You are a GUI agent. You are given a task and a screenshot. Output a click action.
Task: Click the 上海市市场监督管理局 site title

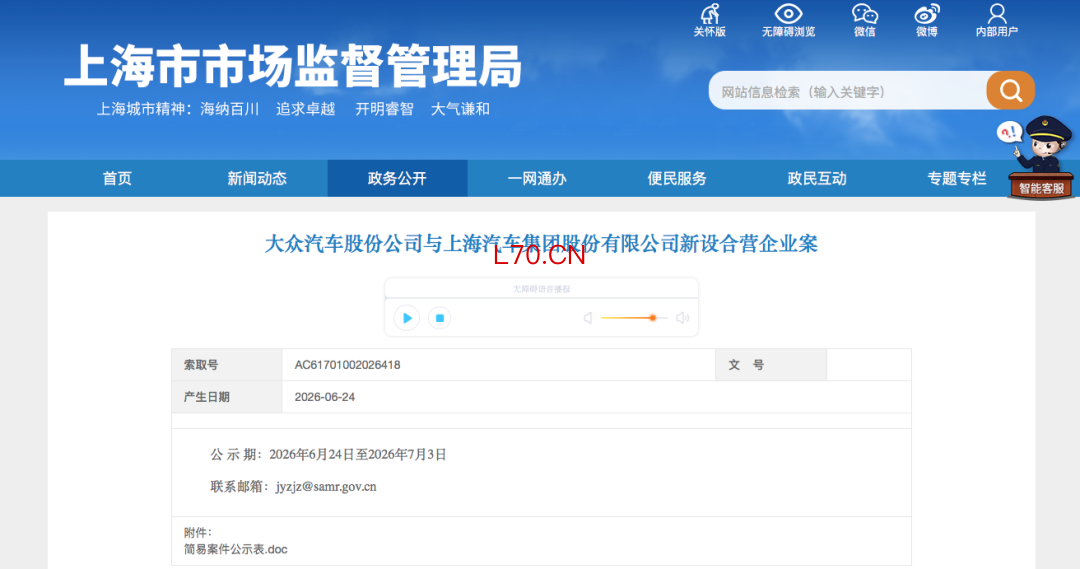point(293,66)
